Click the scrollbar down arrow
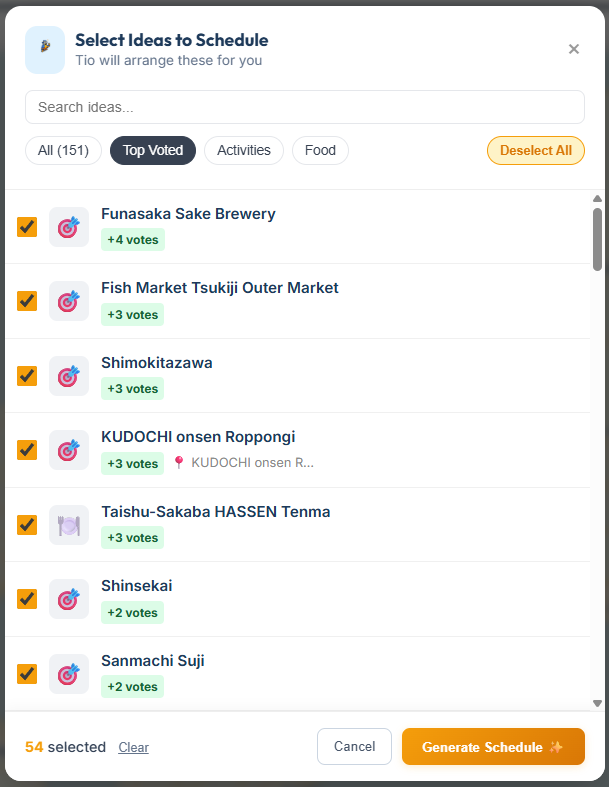Image resolution: width=609 pixels, height=787 pixels. [597, 703]
